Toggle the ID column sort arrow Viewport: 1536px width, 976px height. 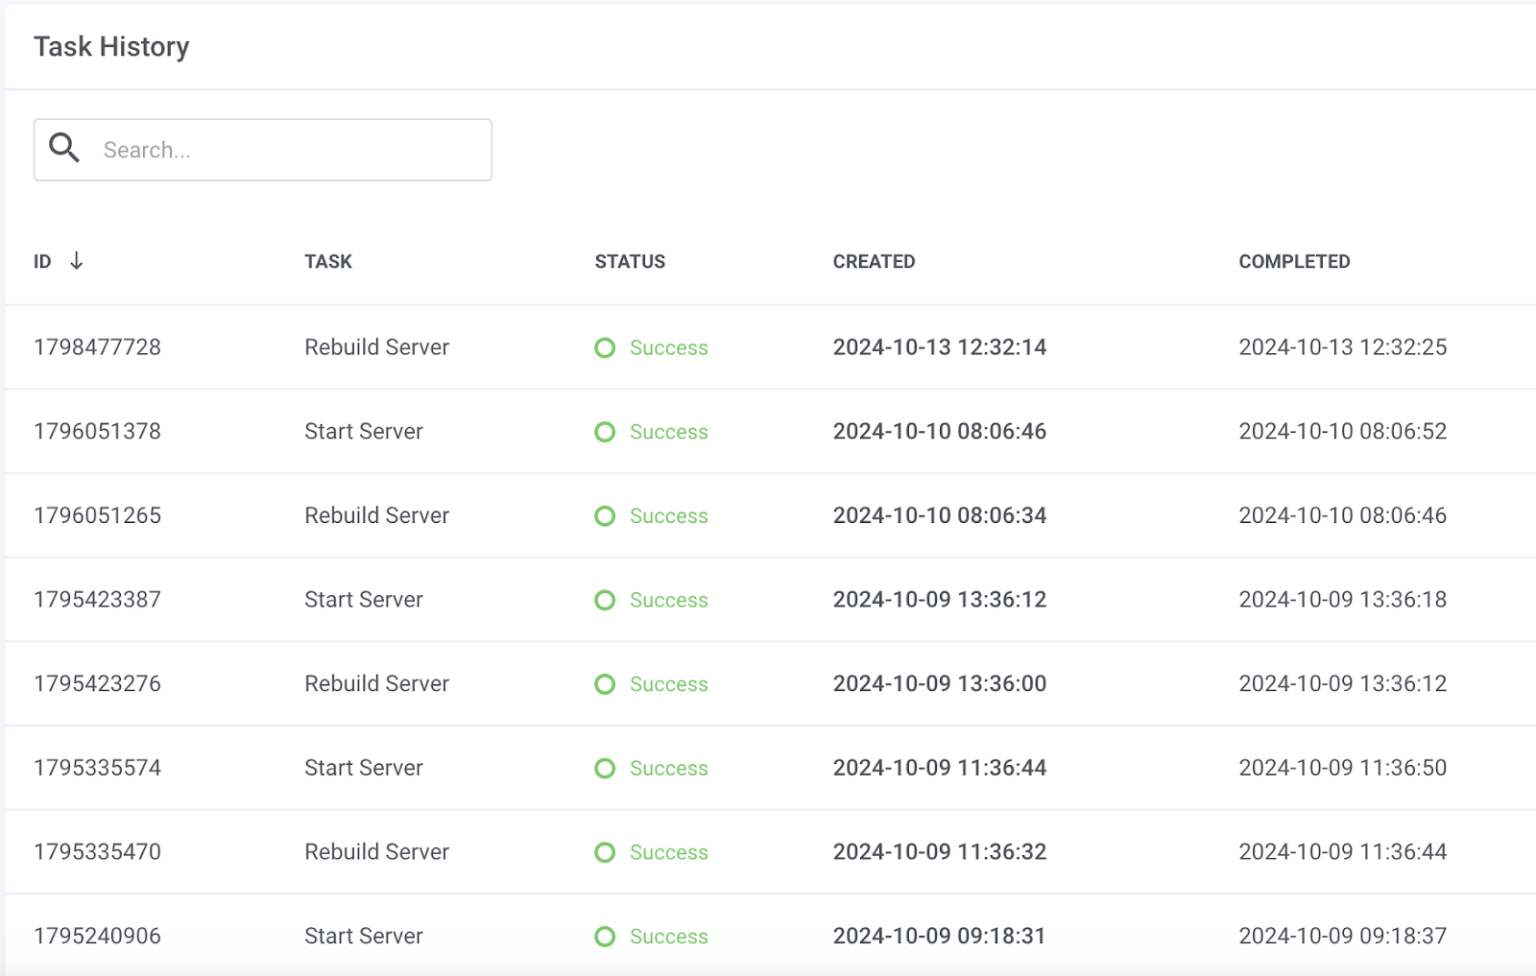point(77,261)
